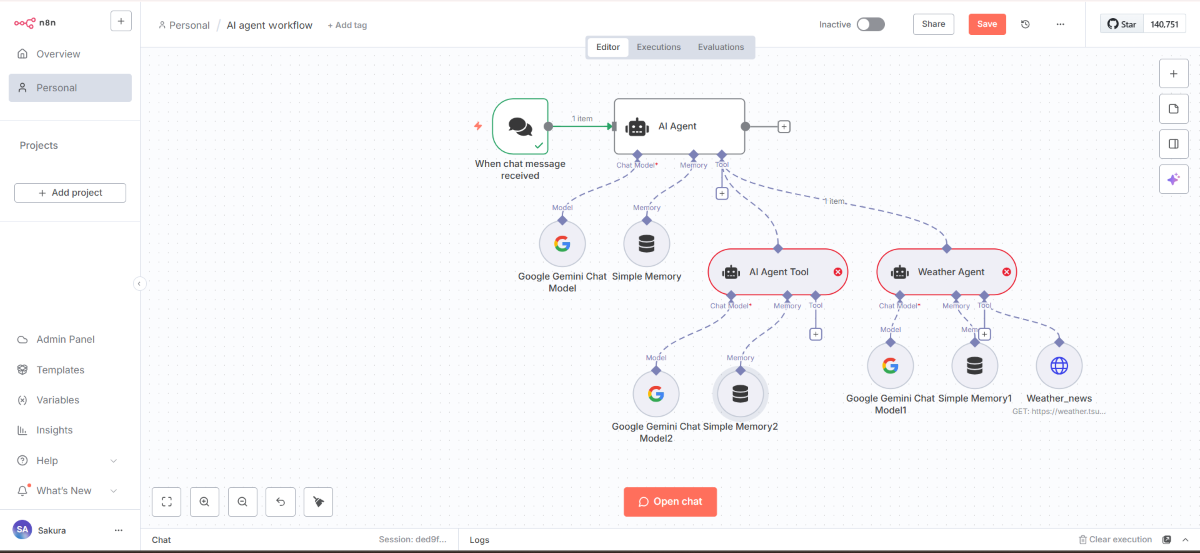Switch to the Executions tab
The height and width of the screenshot is (553, 1200).
click(659, 47)
